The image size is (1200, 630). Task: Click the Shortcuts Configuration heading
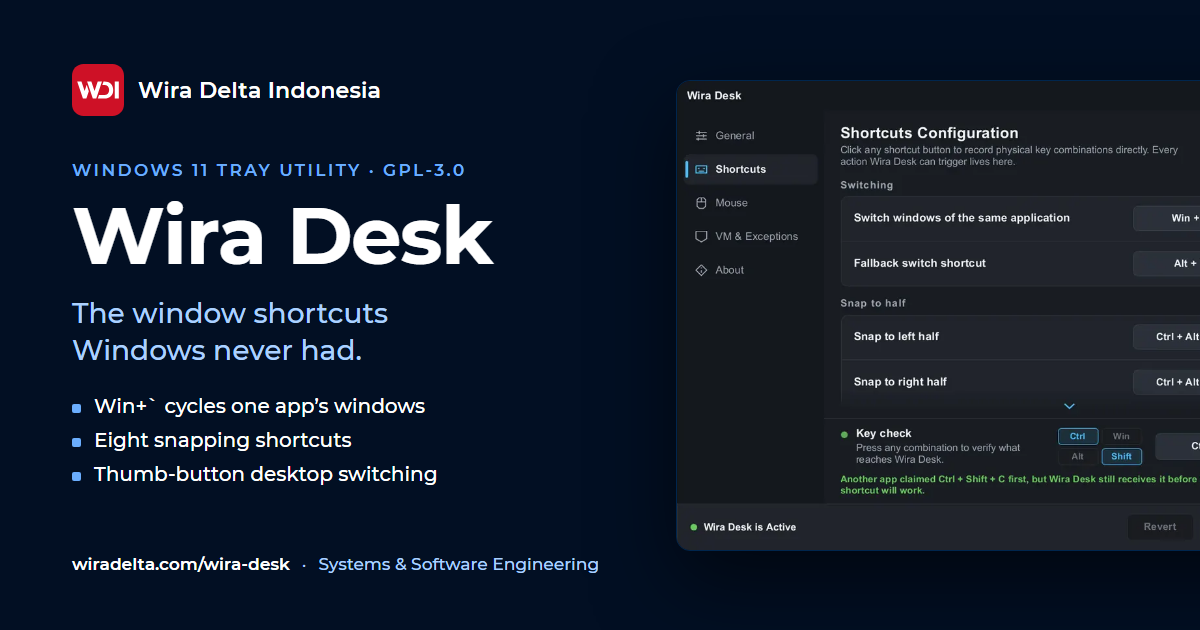click(x=929, y=133)
